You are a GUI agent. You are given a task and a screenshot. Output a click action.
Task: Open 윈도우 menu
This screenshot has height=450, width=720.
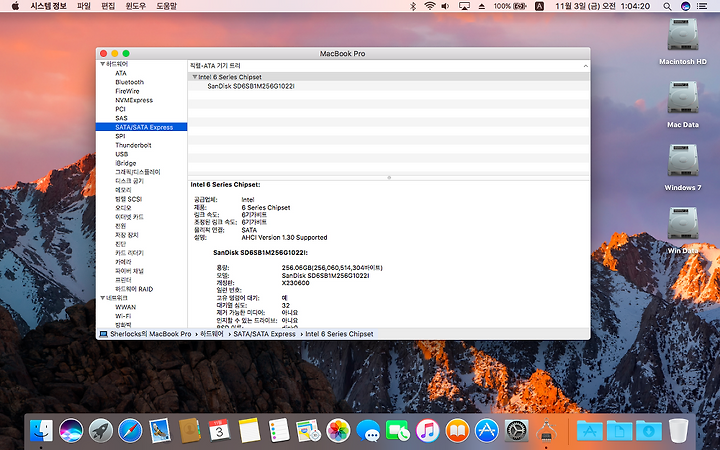[x=135, y=6]
